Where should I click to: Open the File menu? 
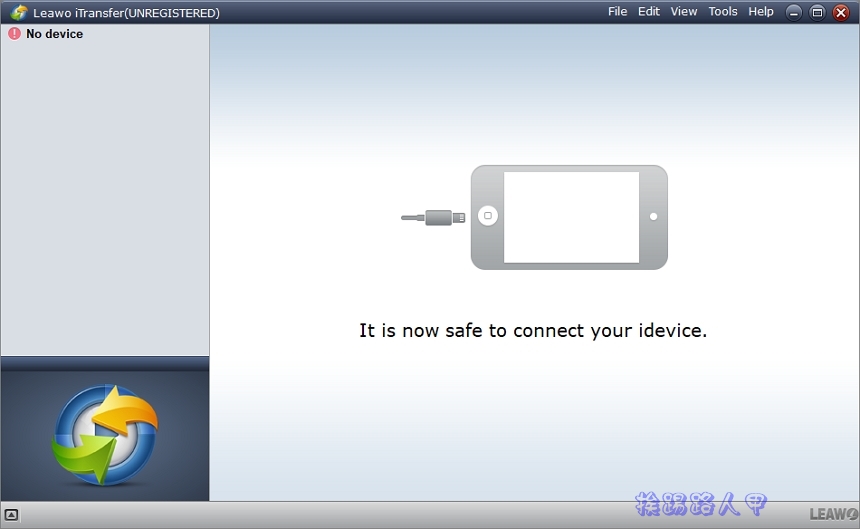pyautogui.click(x=617, y=12)
